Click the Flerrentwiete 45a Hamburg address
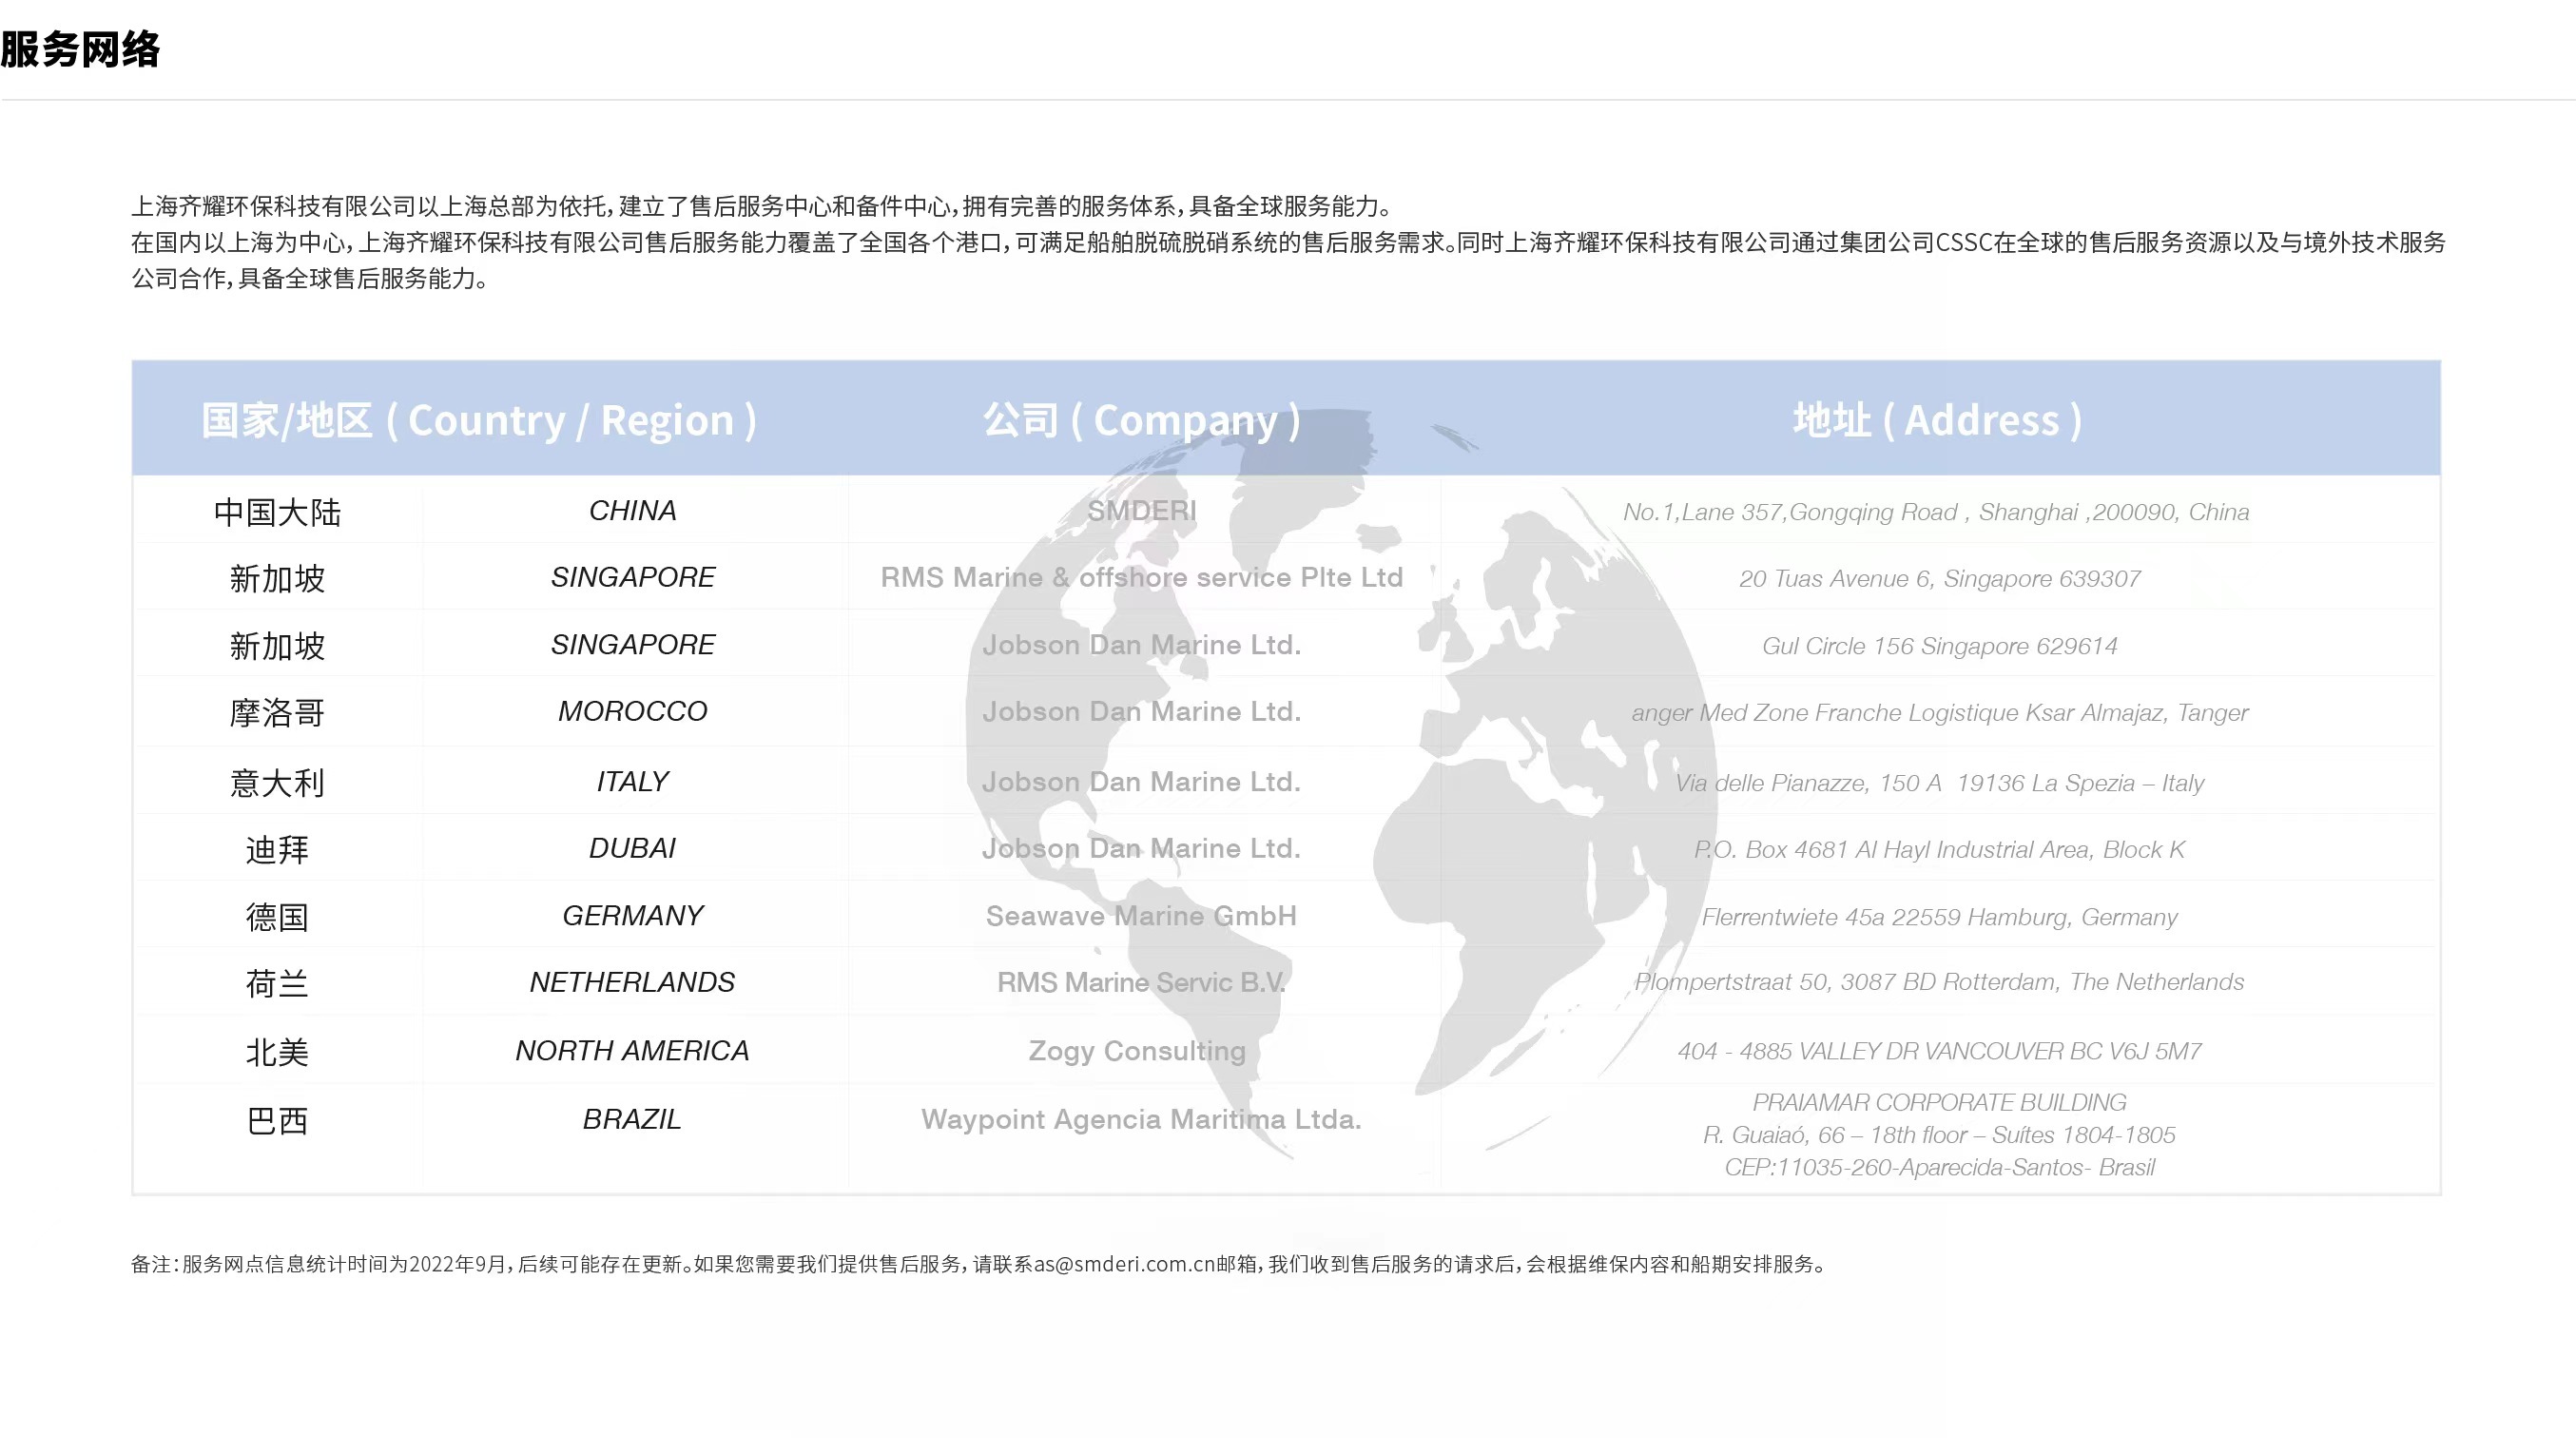The image size is (2576, 1454). coord(1939,917)
